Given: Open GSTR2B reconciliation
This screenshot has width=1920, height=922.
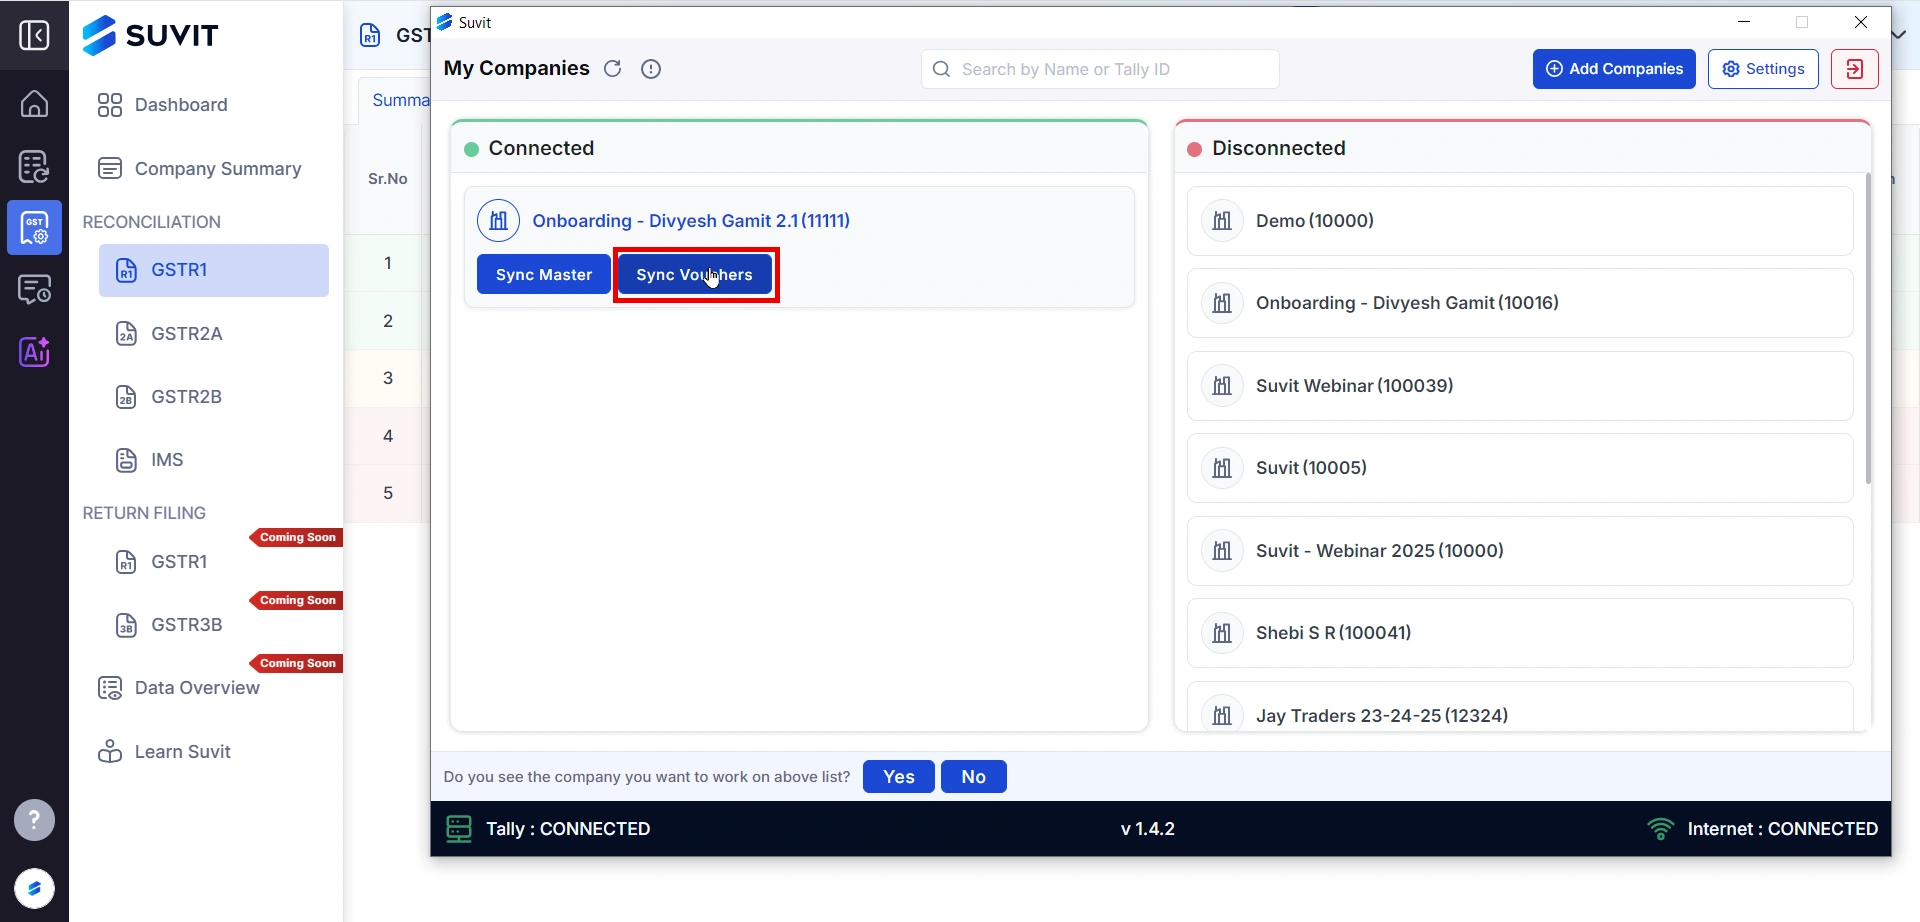Looking at the screenshot, I should click(169, 397).
